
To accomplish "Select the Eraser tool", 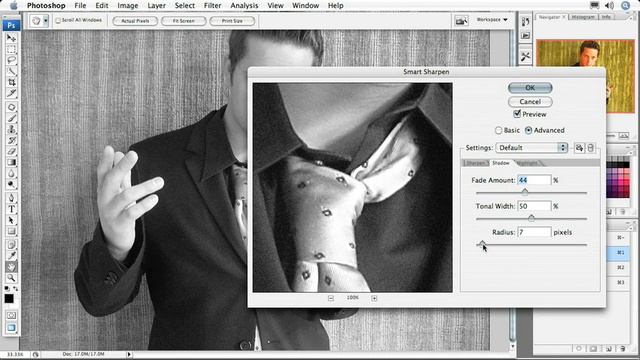I will coord(11,151).
